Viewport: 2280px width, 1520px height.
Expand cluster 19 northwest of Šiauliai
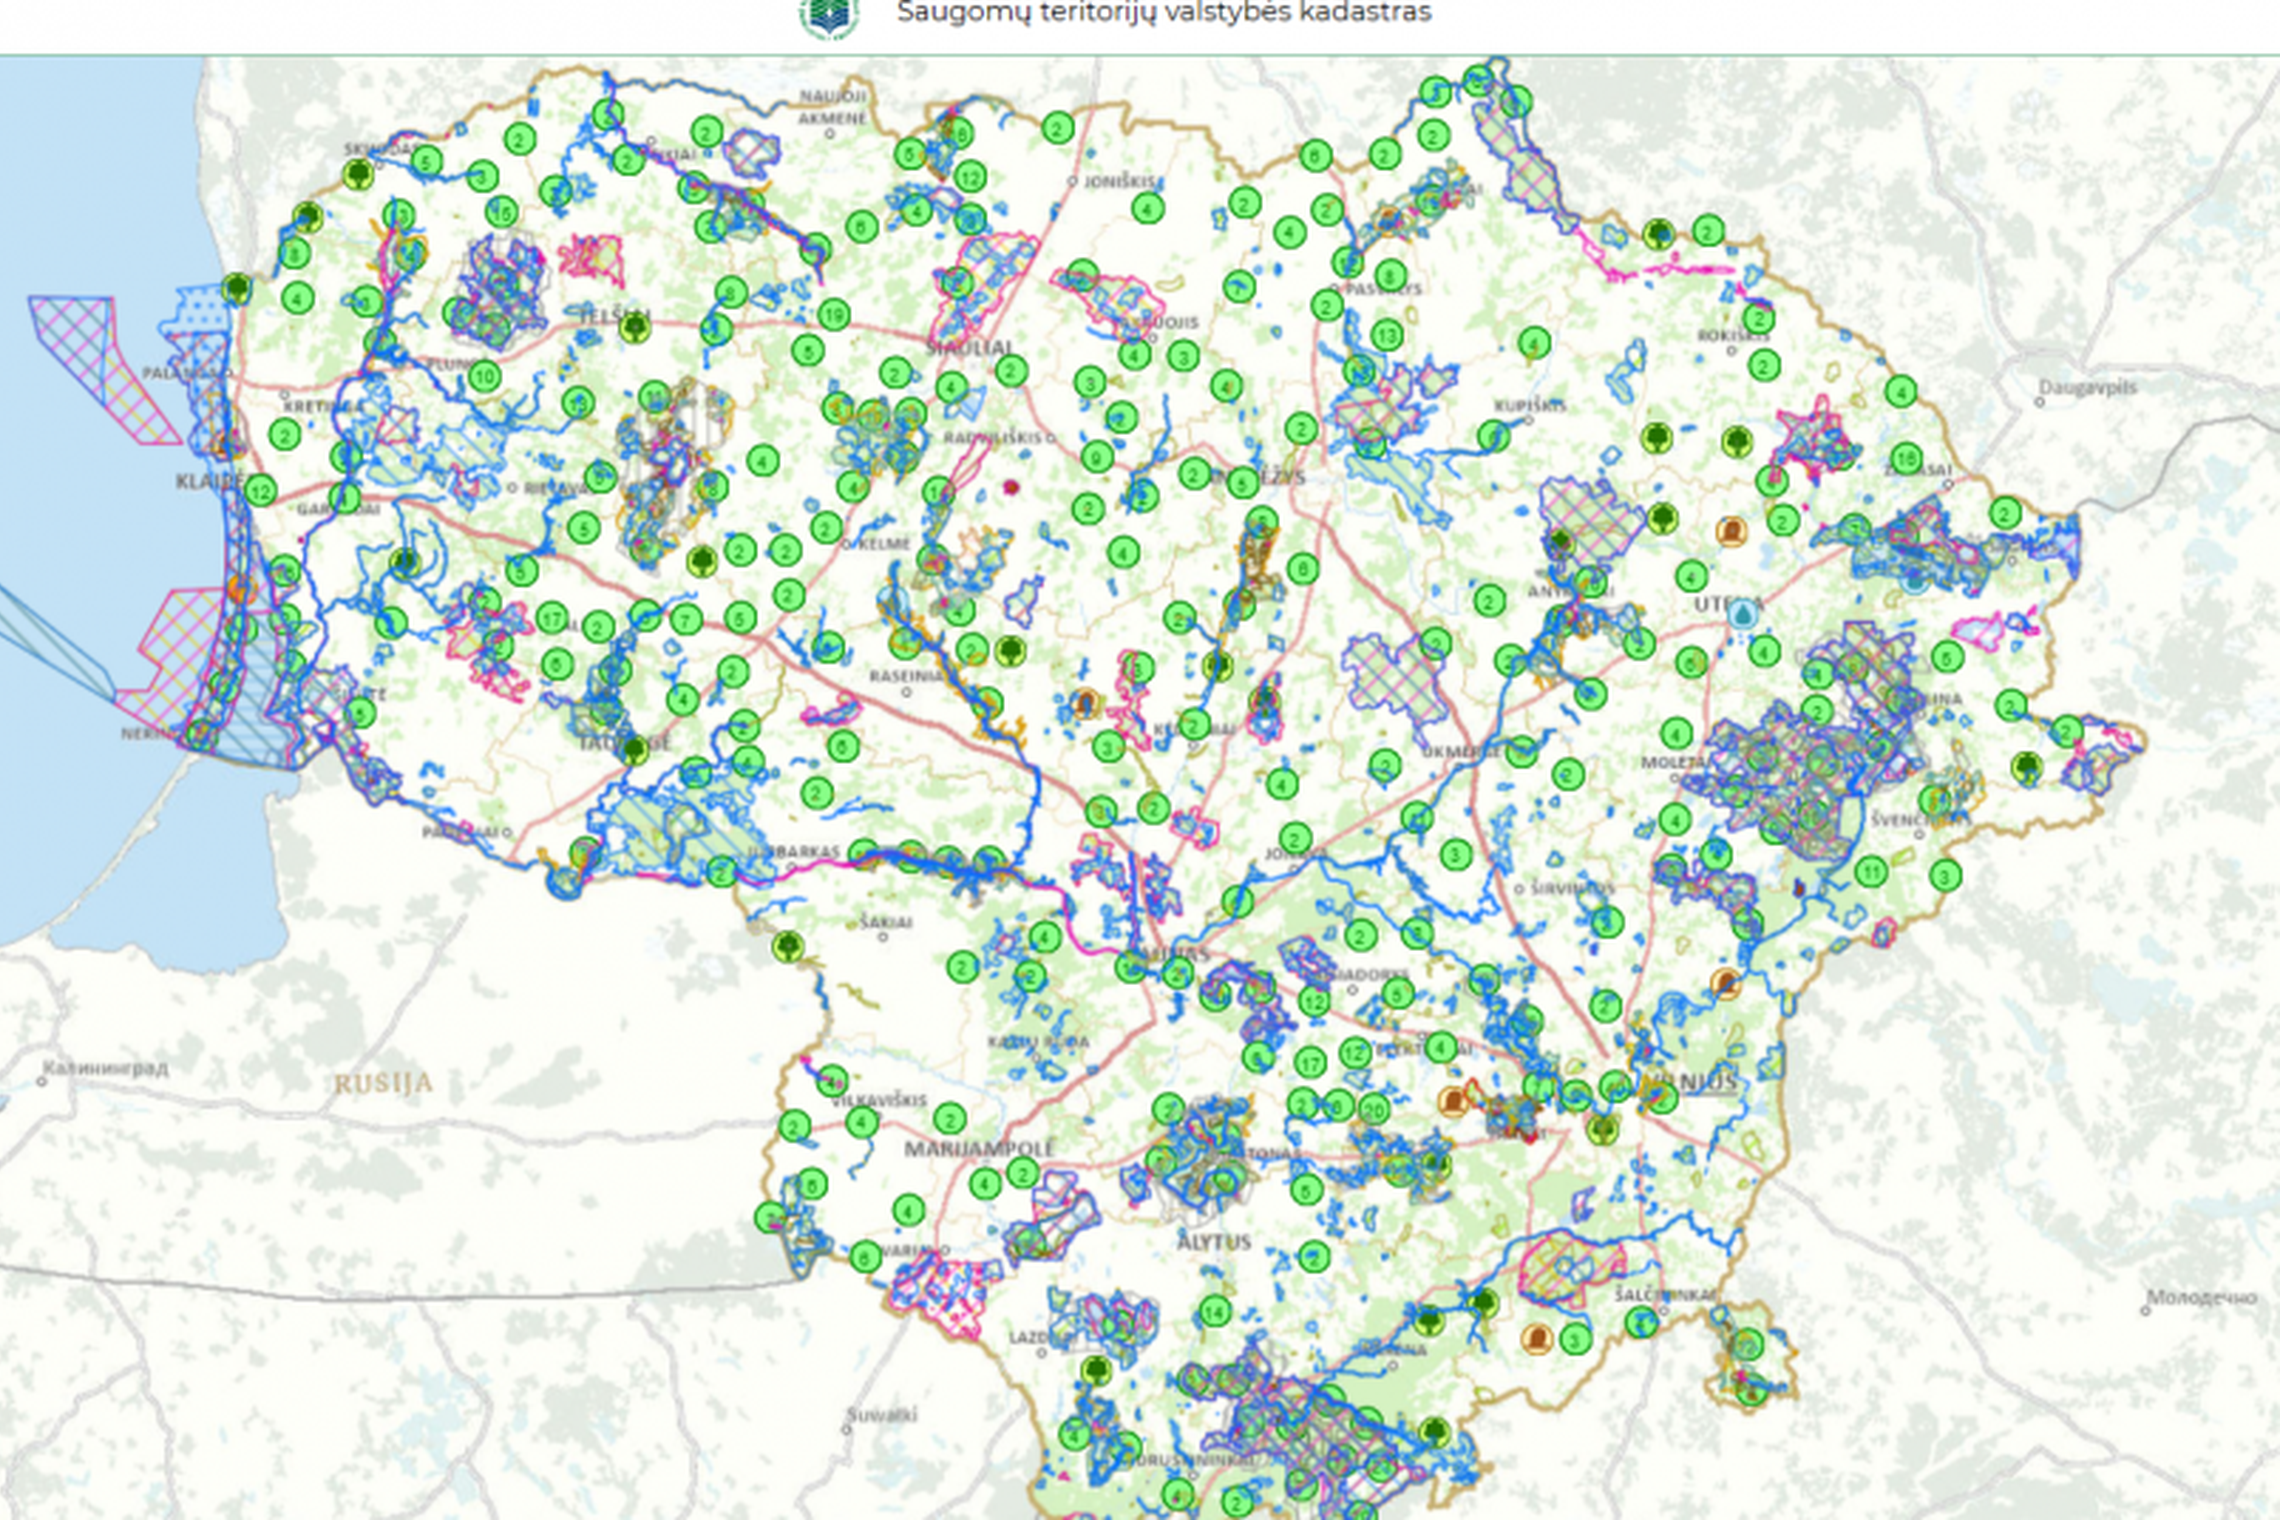834,315
